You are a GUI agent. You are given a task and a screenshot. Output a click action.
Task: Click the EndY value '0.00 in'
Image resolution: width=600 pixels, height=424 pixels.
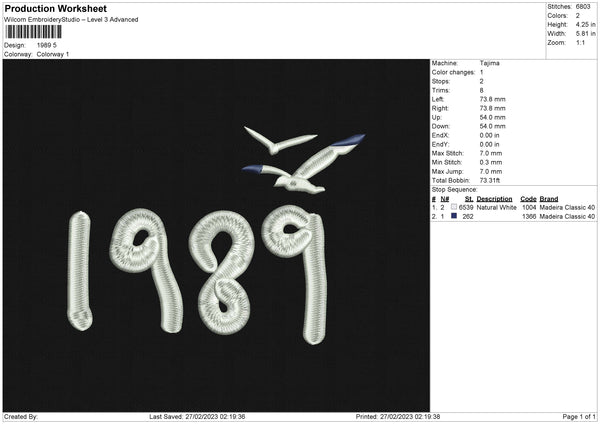coord(489,144)
